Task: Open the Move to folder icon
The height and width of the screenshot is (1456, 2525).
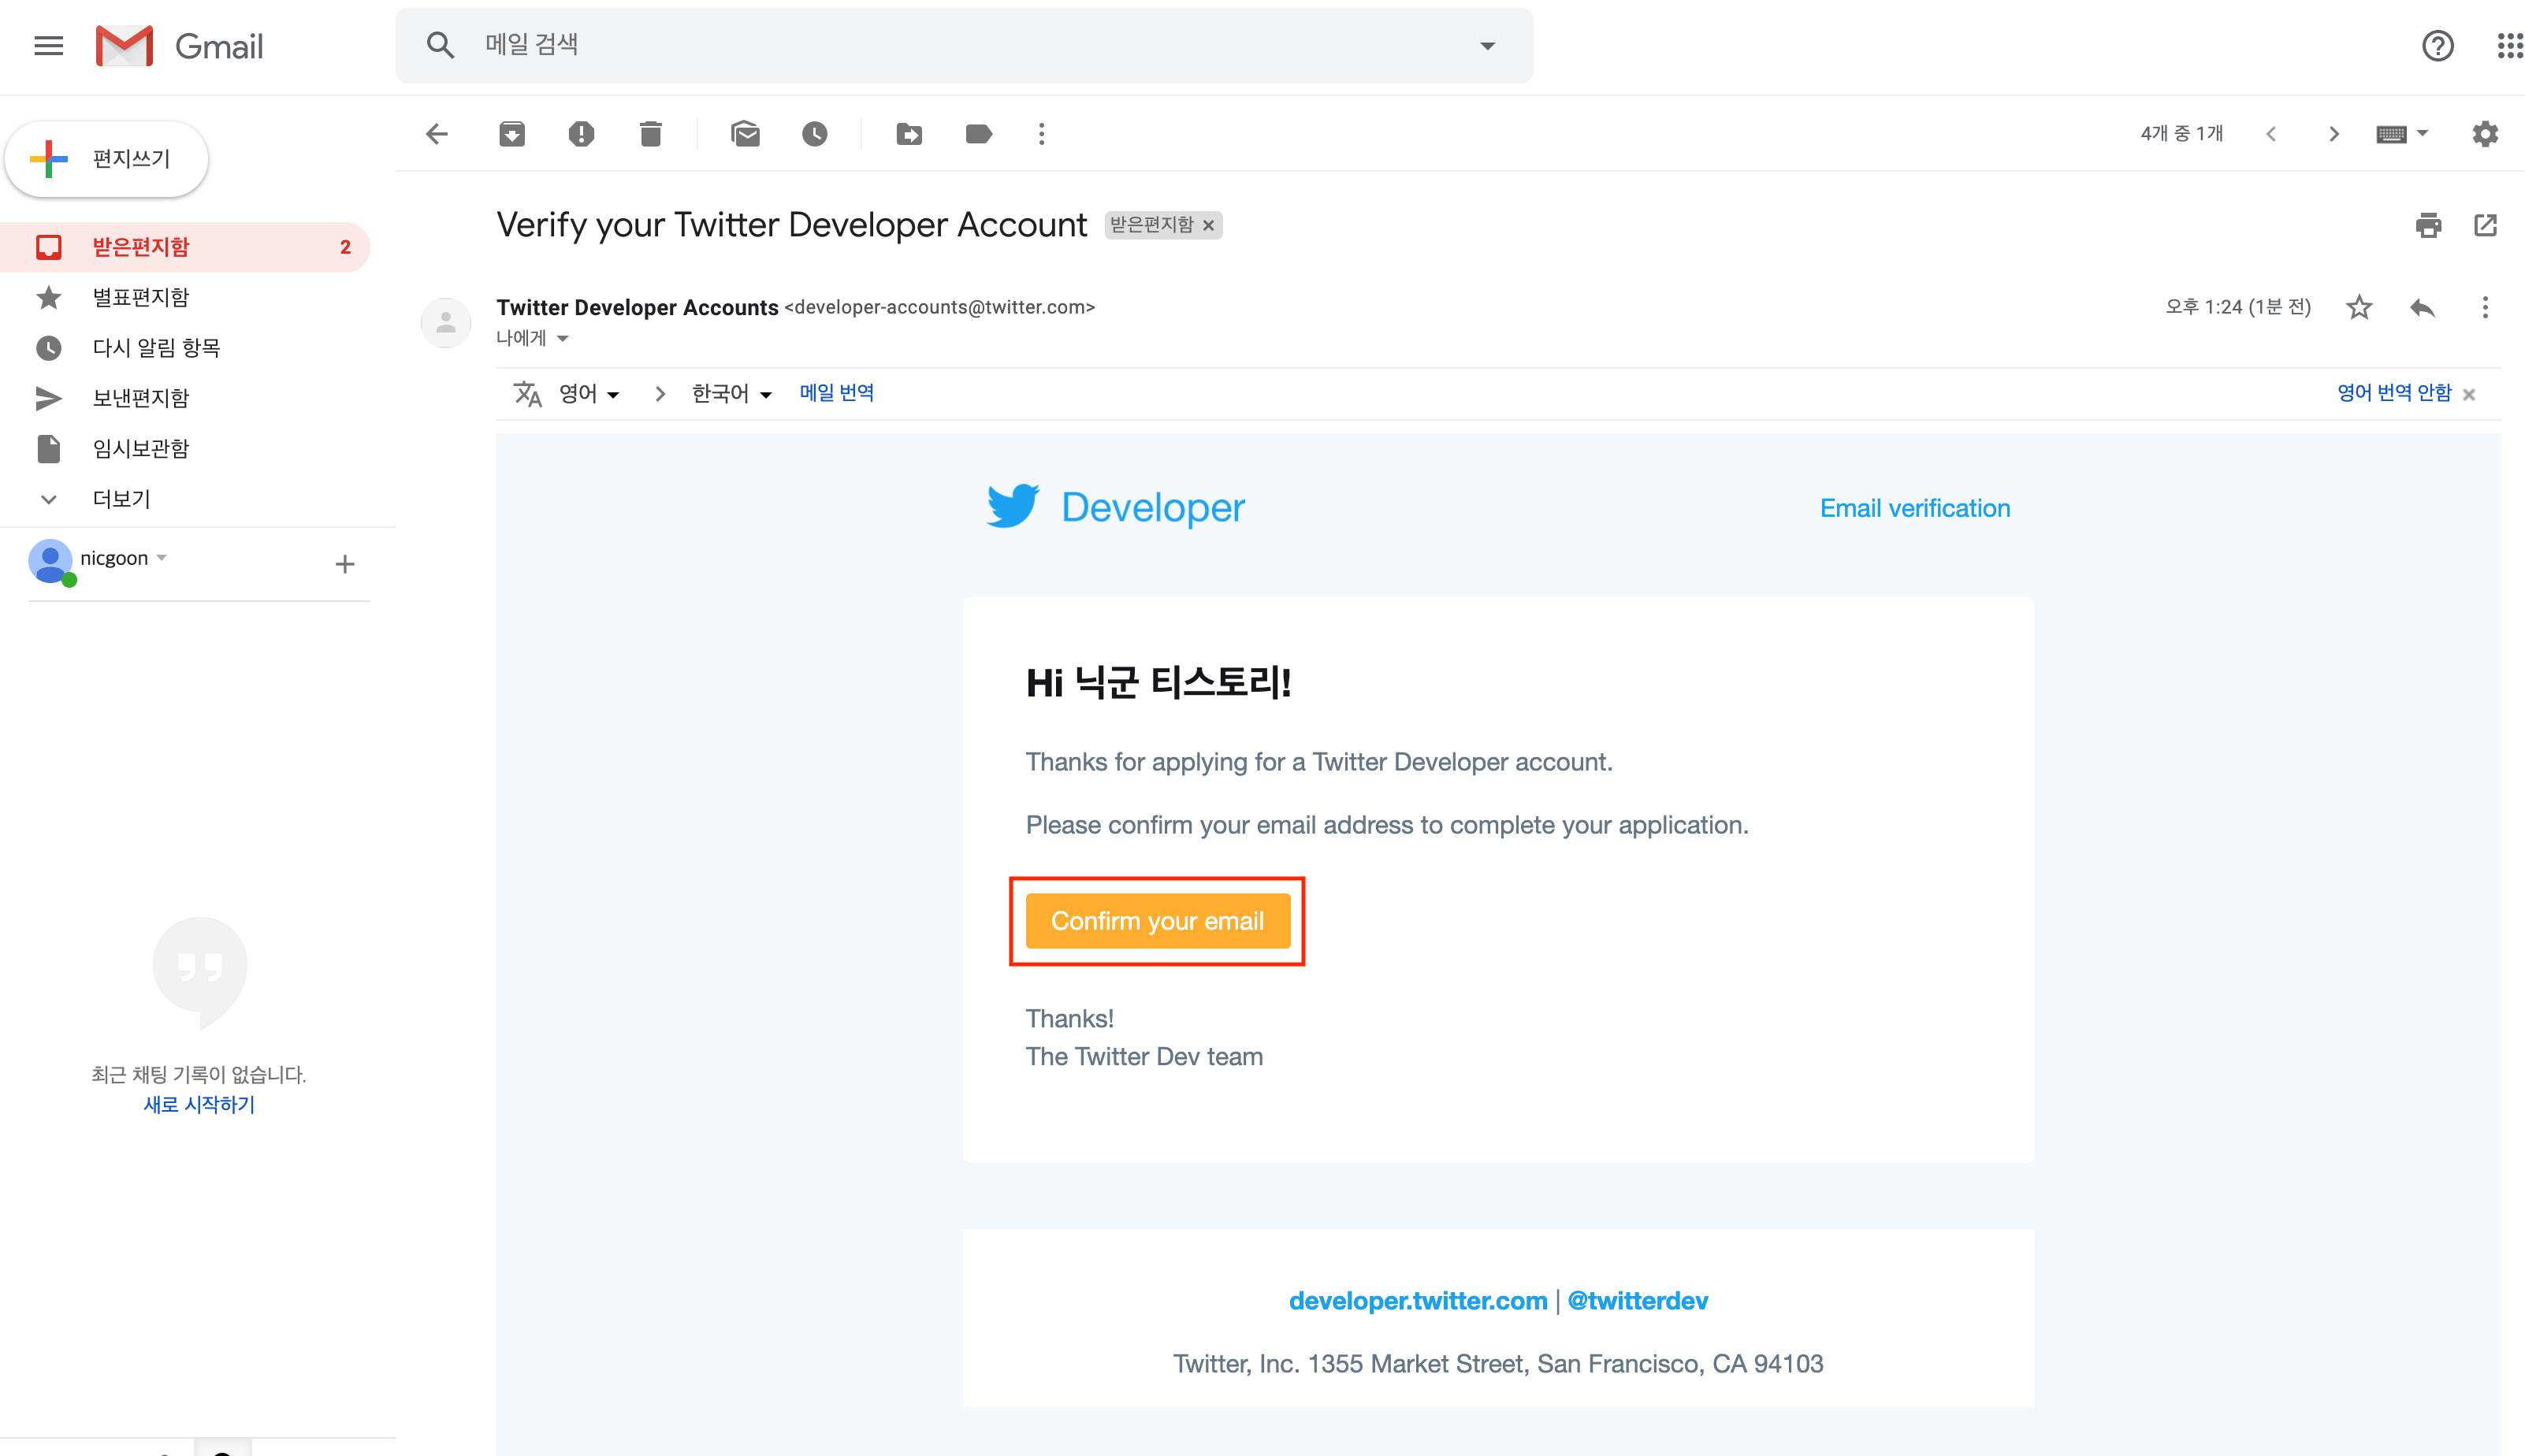Action: 909,134
